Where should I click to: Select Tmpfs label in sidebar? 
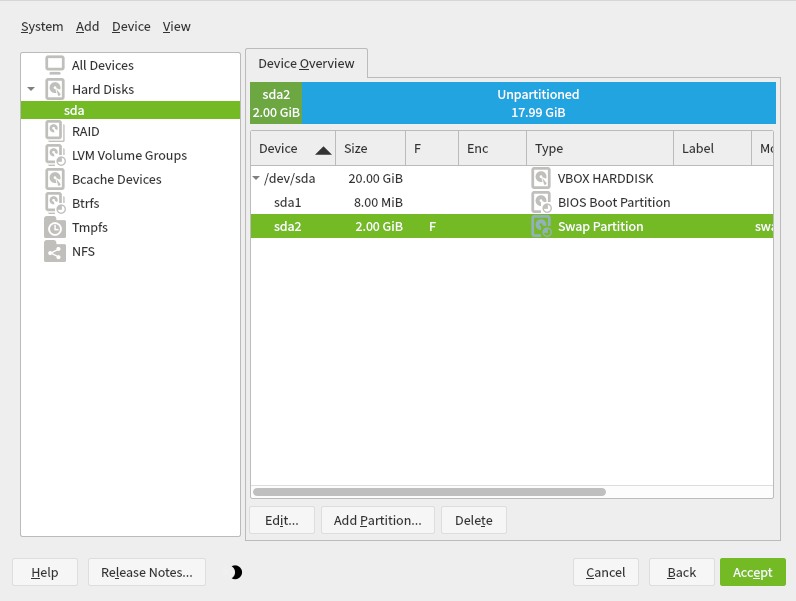[90, 227]
